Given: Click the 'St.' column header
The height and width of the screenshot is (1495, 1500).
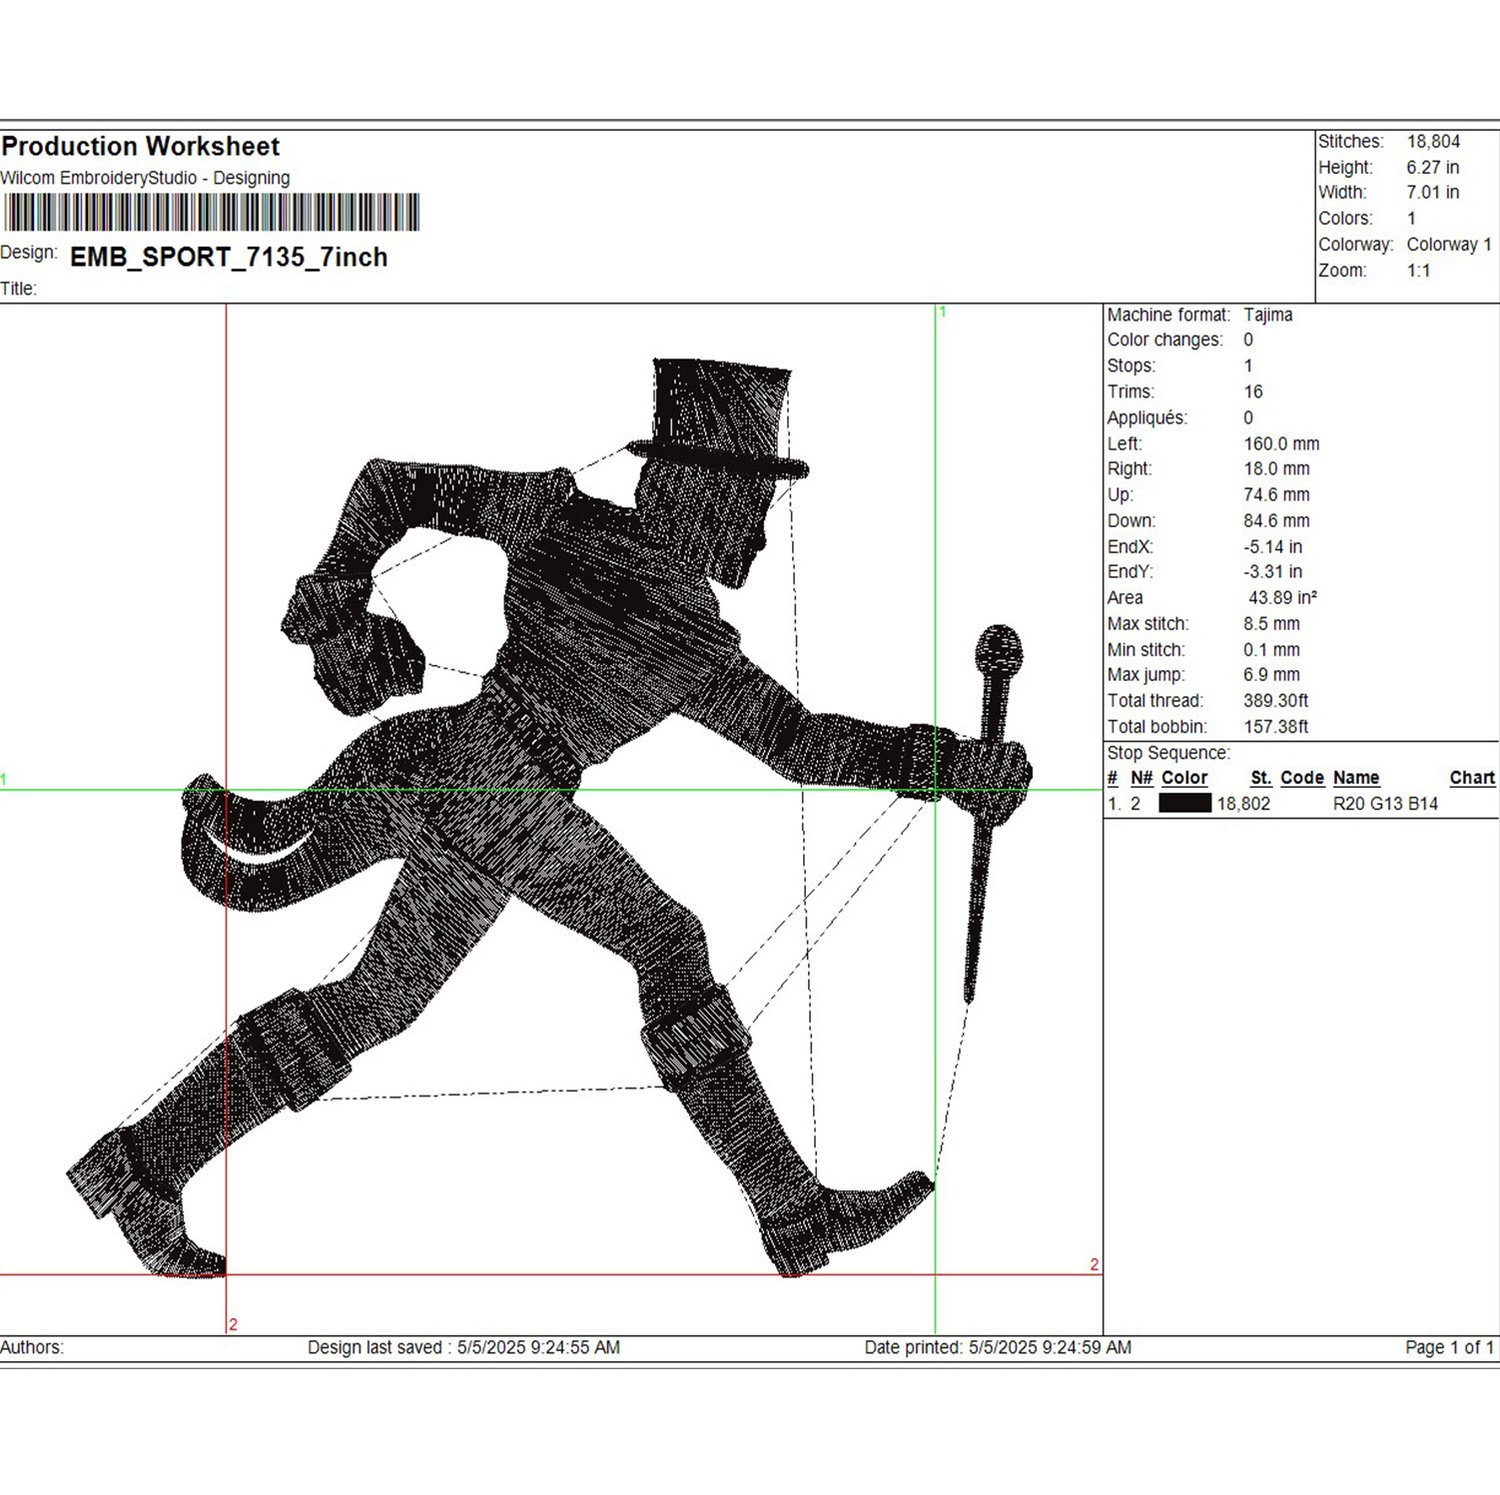Looking at the screenshot, I should tap(1261, 778).
